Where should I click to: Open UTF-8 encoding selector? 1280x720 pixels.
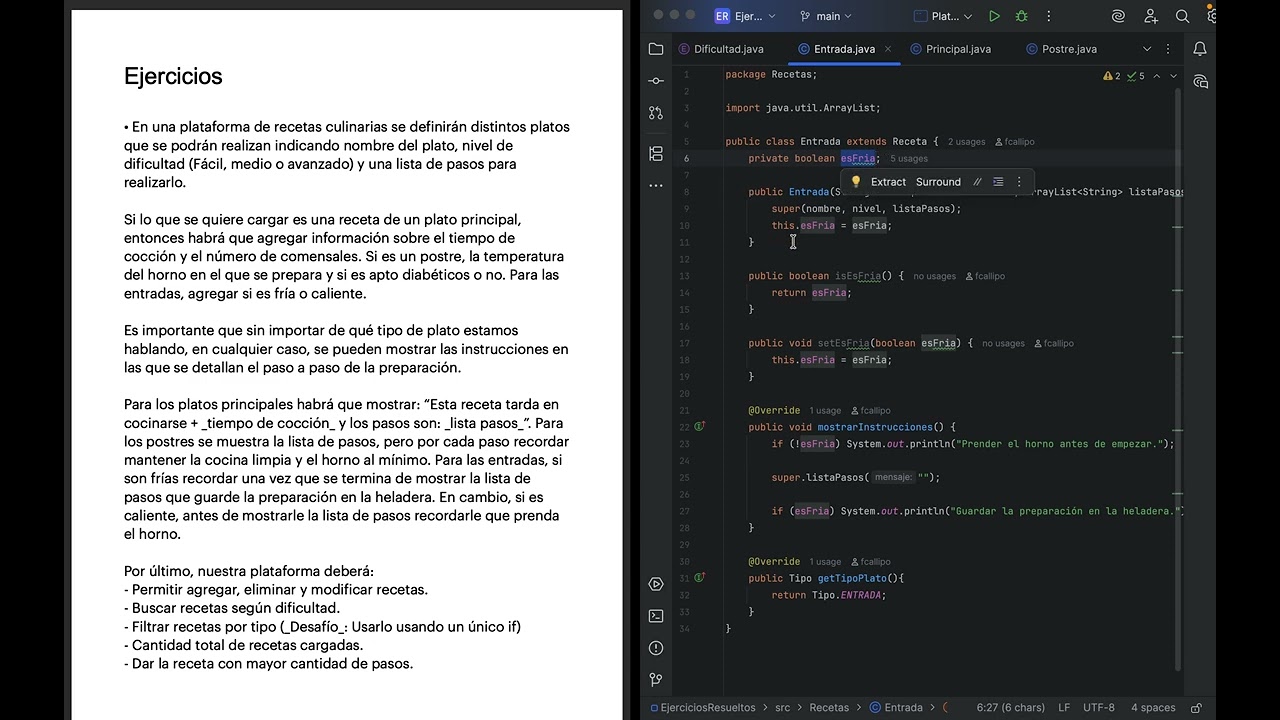click(1099, 707)
